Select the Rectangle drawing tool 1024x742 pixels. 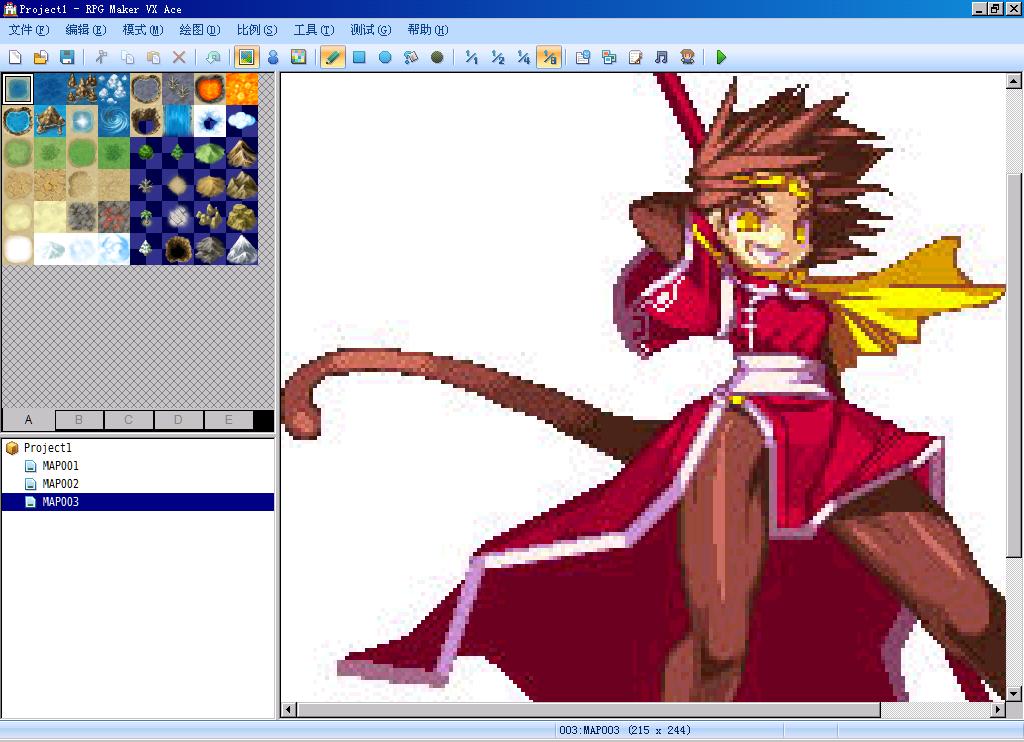359,57
